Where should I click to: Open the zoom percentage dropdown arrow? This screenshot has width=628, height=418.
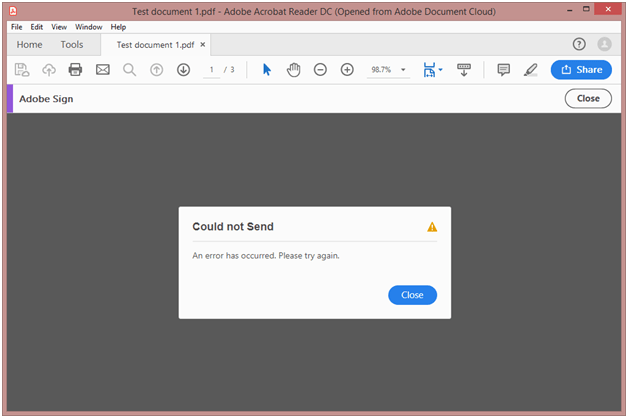(403, 70)
